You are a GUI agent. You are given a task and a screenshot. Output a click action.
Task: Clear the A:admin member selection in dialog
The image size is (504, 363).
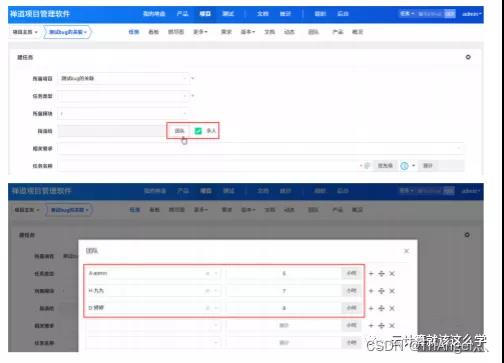207,274
